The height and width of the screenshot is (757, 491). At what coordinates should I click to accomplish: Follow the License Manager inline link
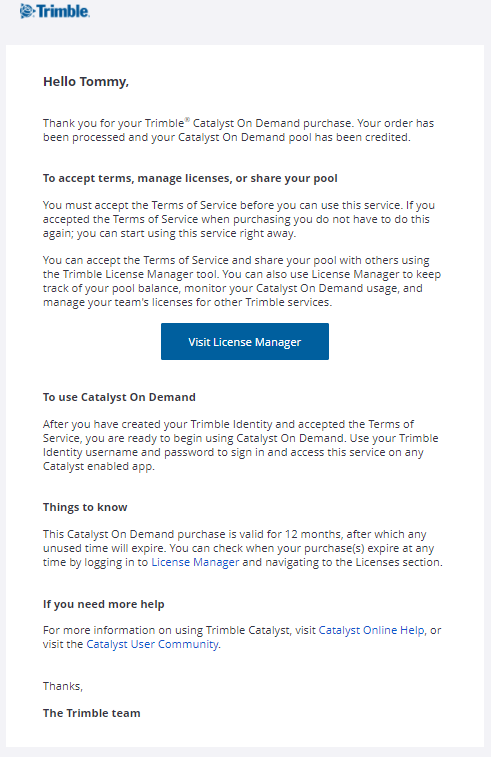(195, 562)
